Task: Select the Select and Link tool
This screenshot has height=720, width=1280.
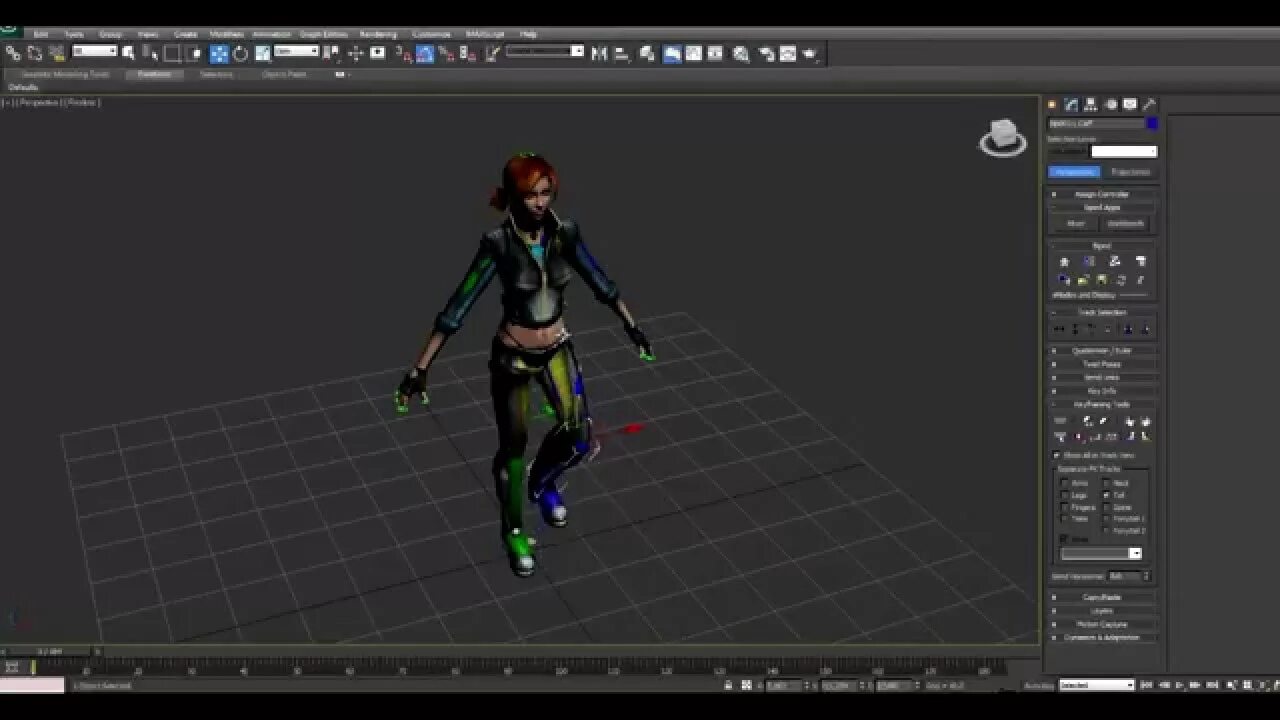Action: point(13,53)
